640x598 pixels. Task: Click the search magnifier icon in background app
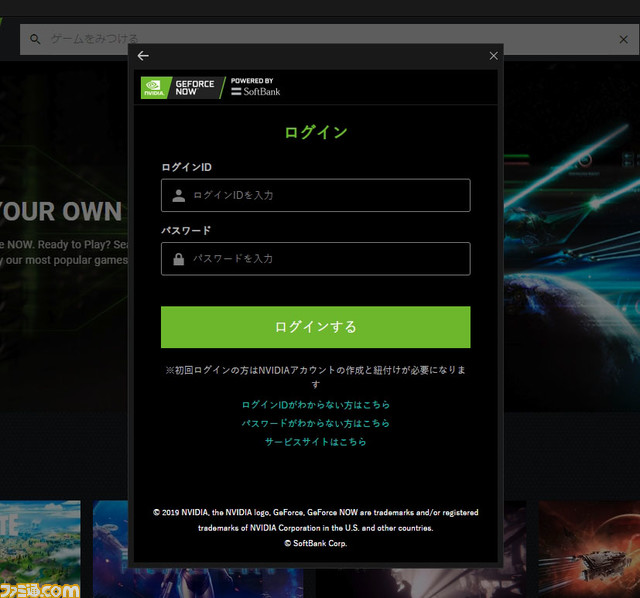pos(35,39)
